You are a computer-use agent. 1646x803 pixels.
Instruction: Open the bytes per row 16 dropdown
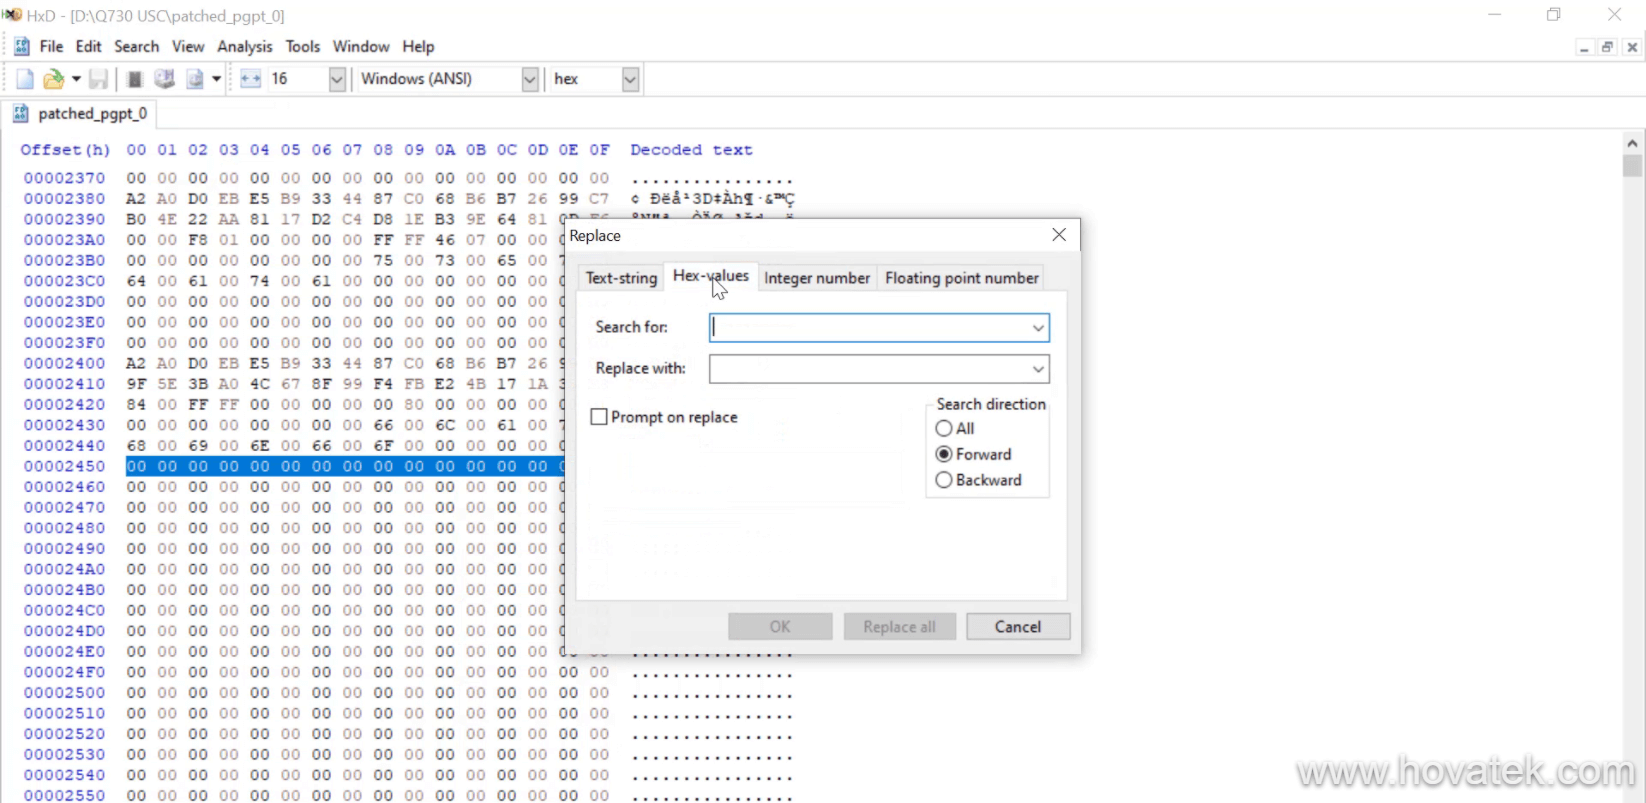click(x=337, y=79)
